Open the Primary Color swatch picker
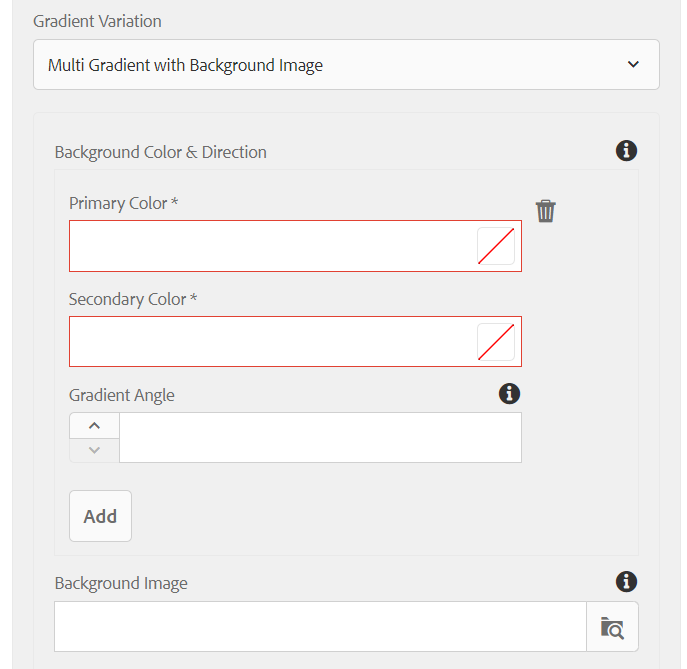The width and height of the screenshot is (687, 669). (496, 246)
